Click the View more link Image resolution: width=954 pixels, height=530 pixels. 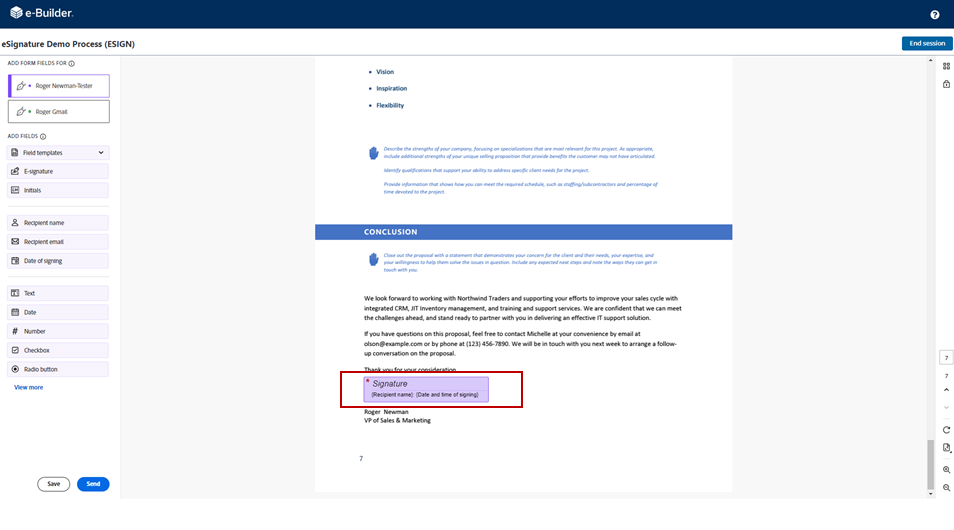(x=29, y=387)
